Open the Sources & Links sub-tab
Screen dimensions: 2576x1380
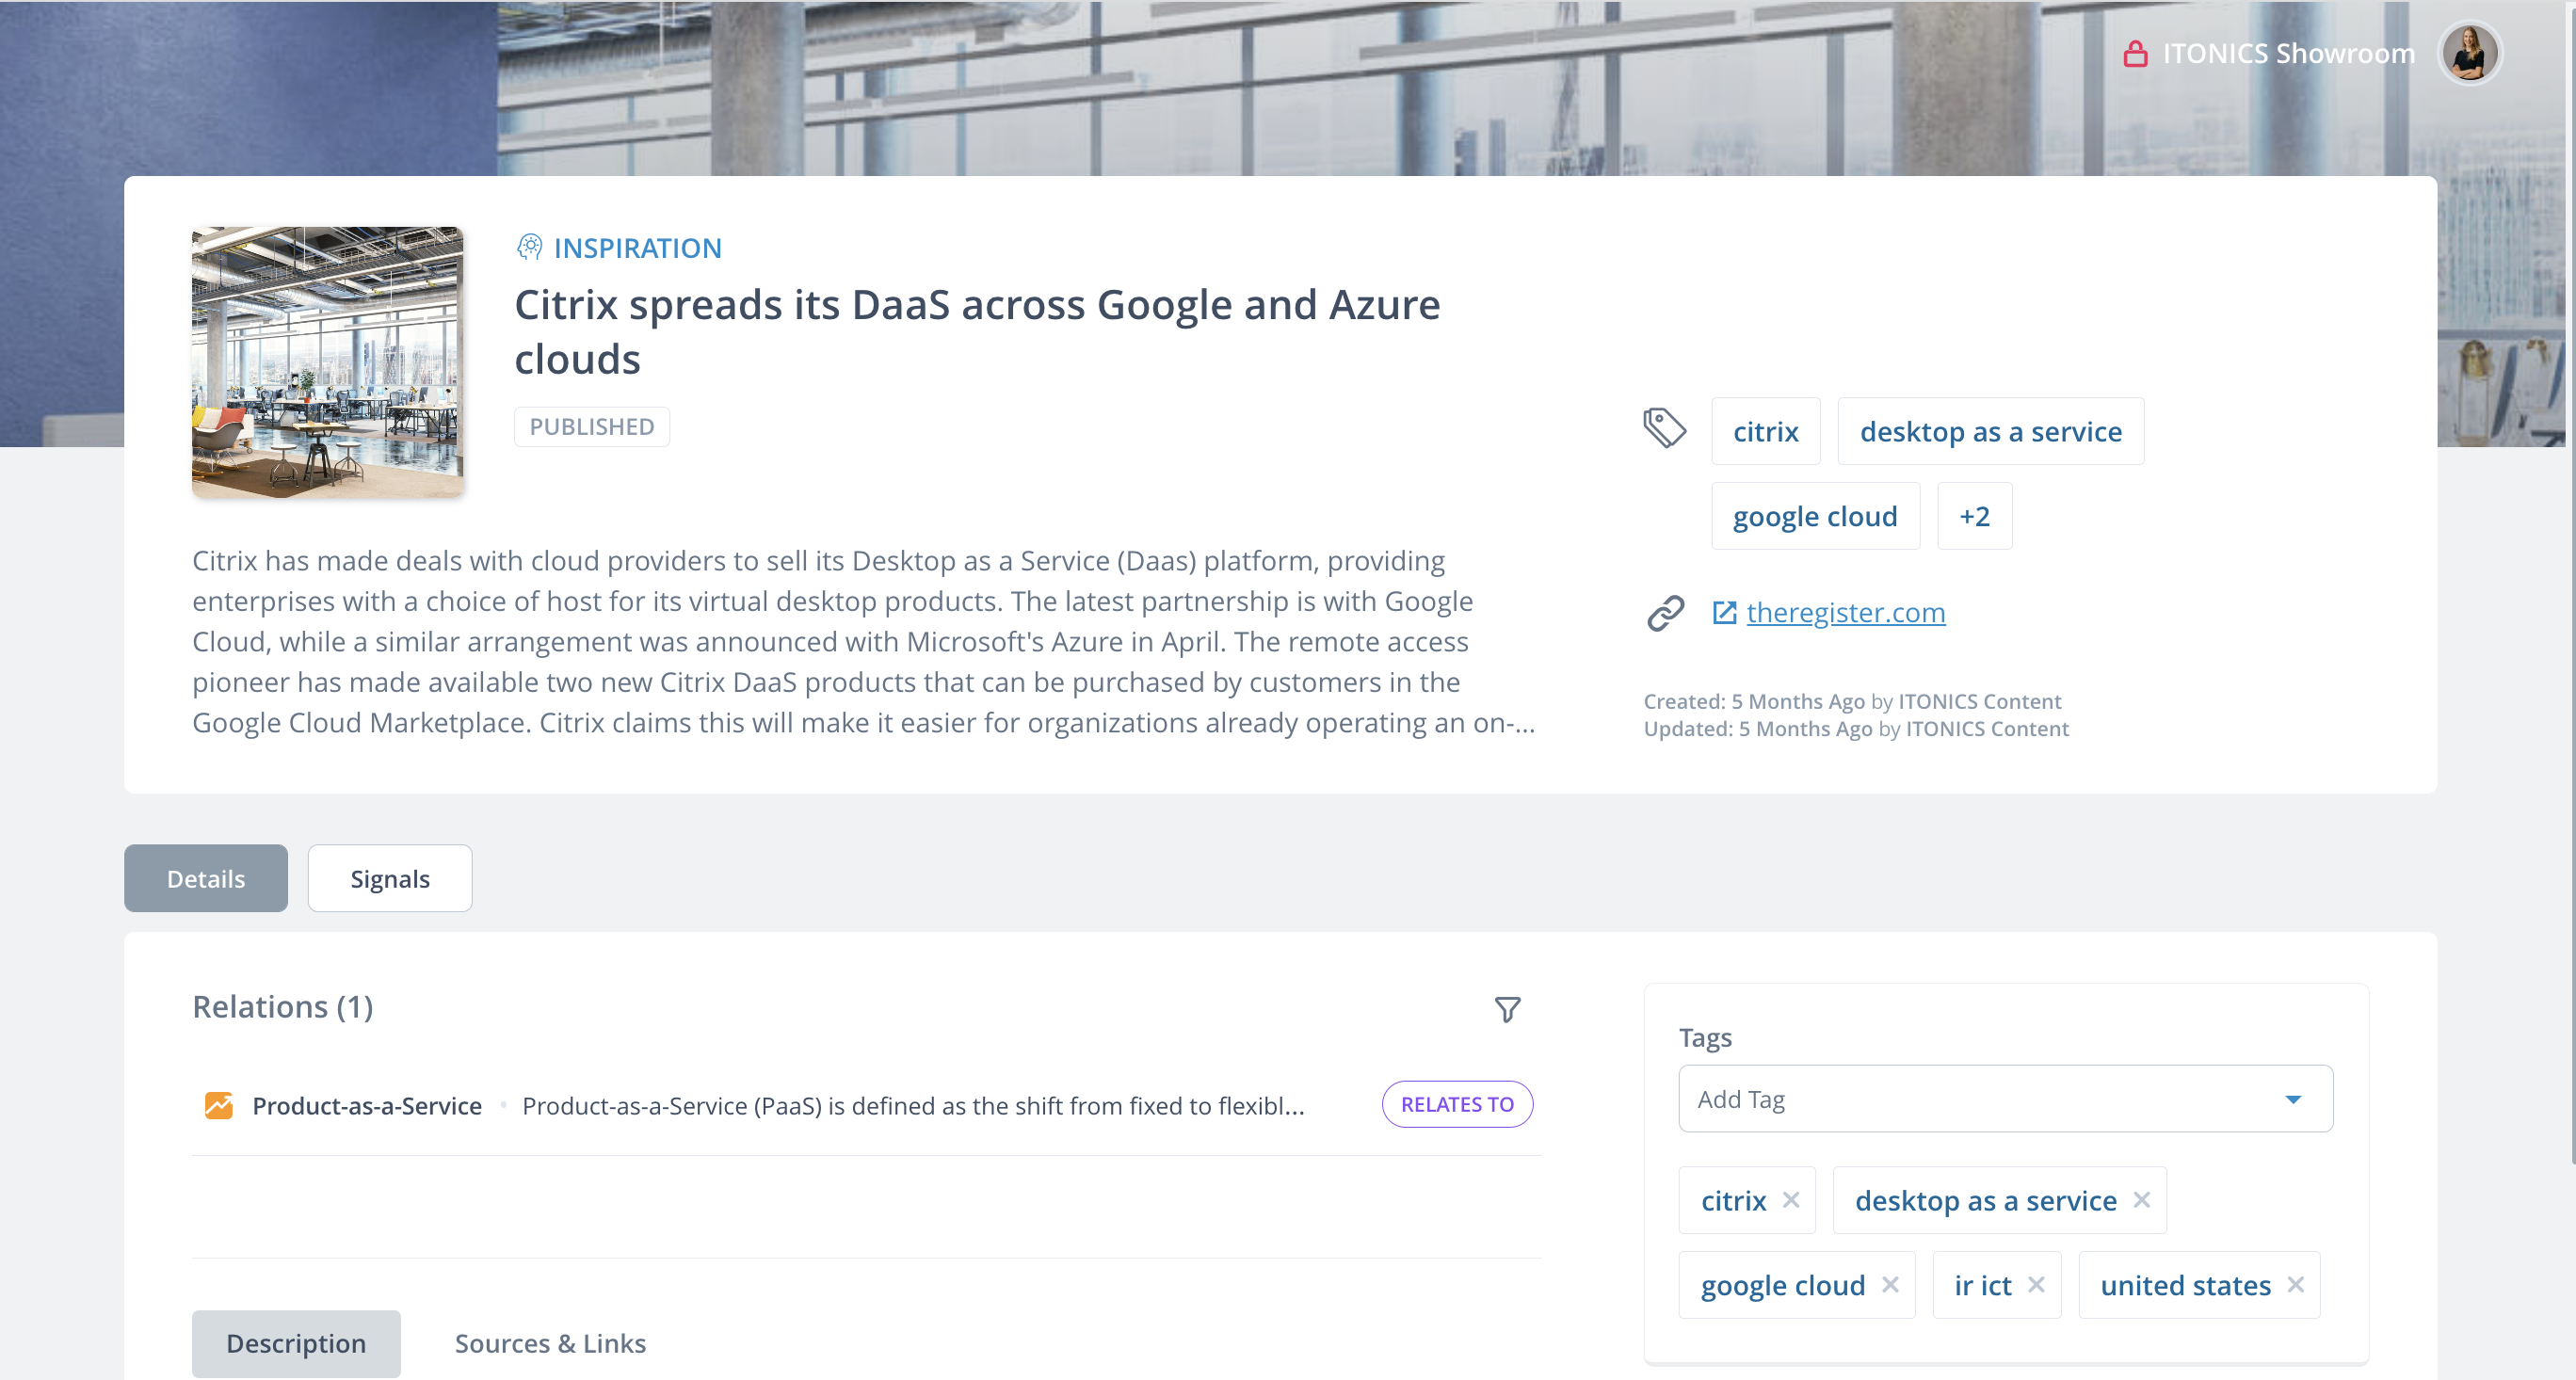coord(550,1343)
